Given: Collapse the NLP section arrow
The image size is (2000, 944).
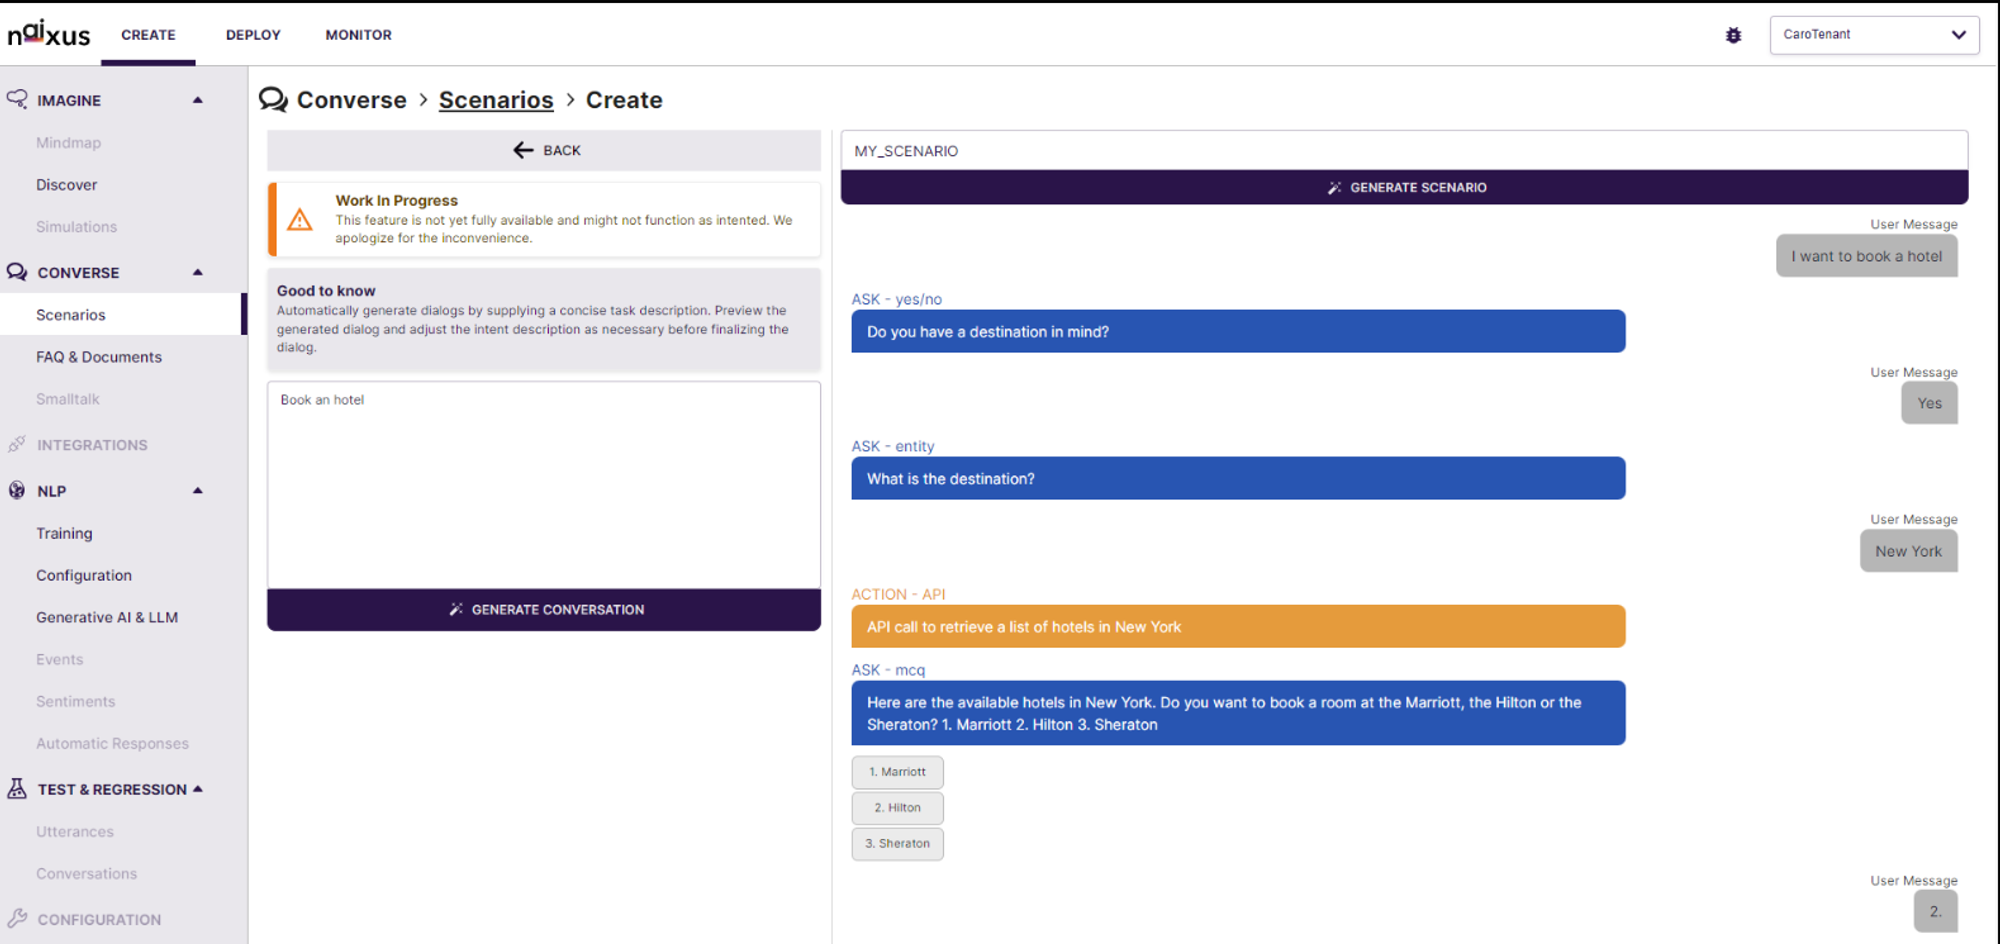Looking at the screenshot, I should (x=198, y=490).
